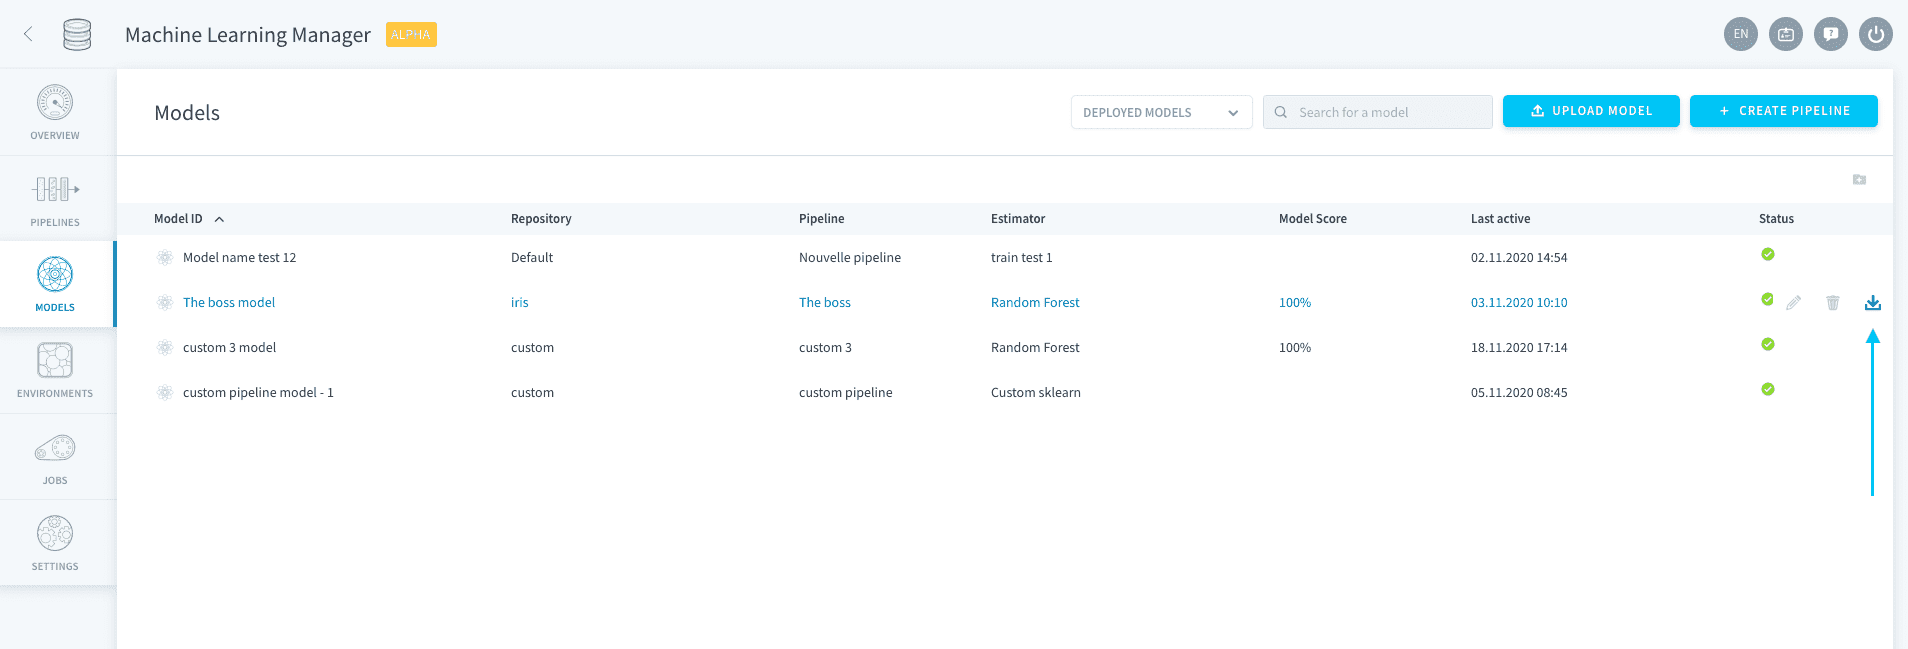The width and height of the screenshot is (1908, 649).
Task: Open the Overview section in sidebar
Action: 55,112
